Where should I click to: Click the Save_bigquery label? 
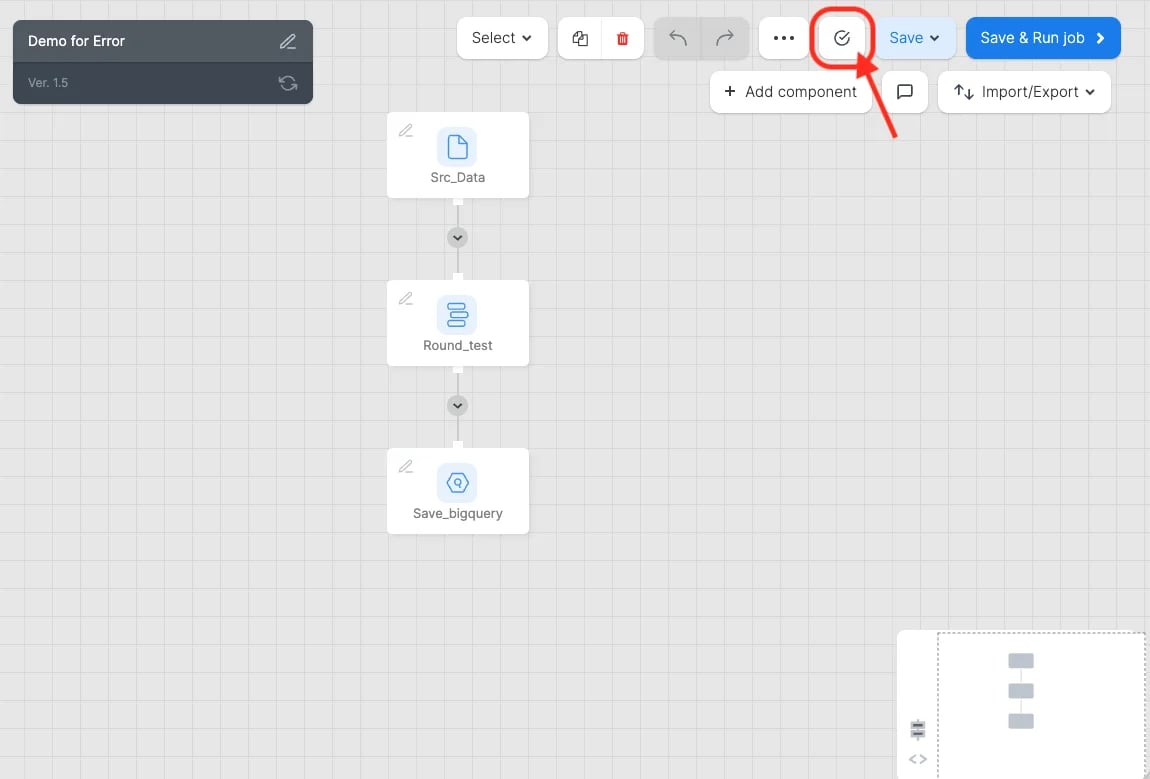coord(458,513)
